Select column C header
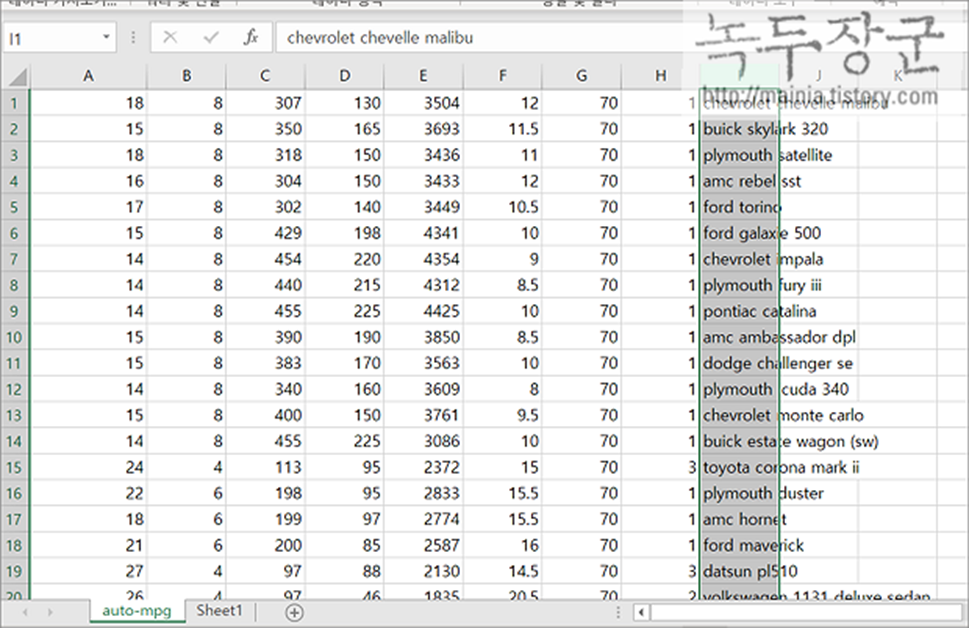Image resolution: width=969 pixels, height=628 pixels. (x=265, y=76)
